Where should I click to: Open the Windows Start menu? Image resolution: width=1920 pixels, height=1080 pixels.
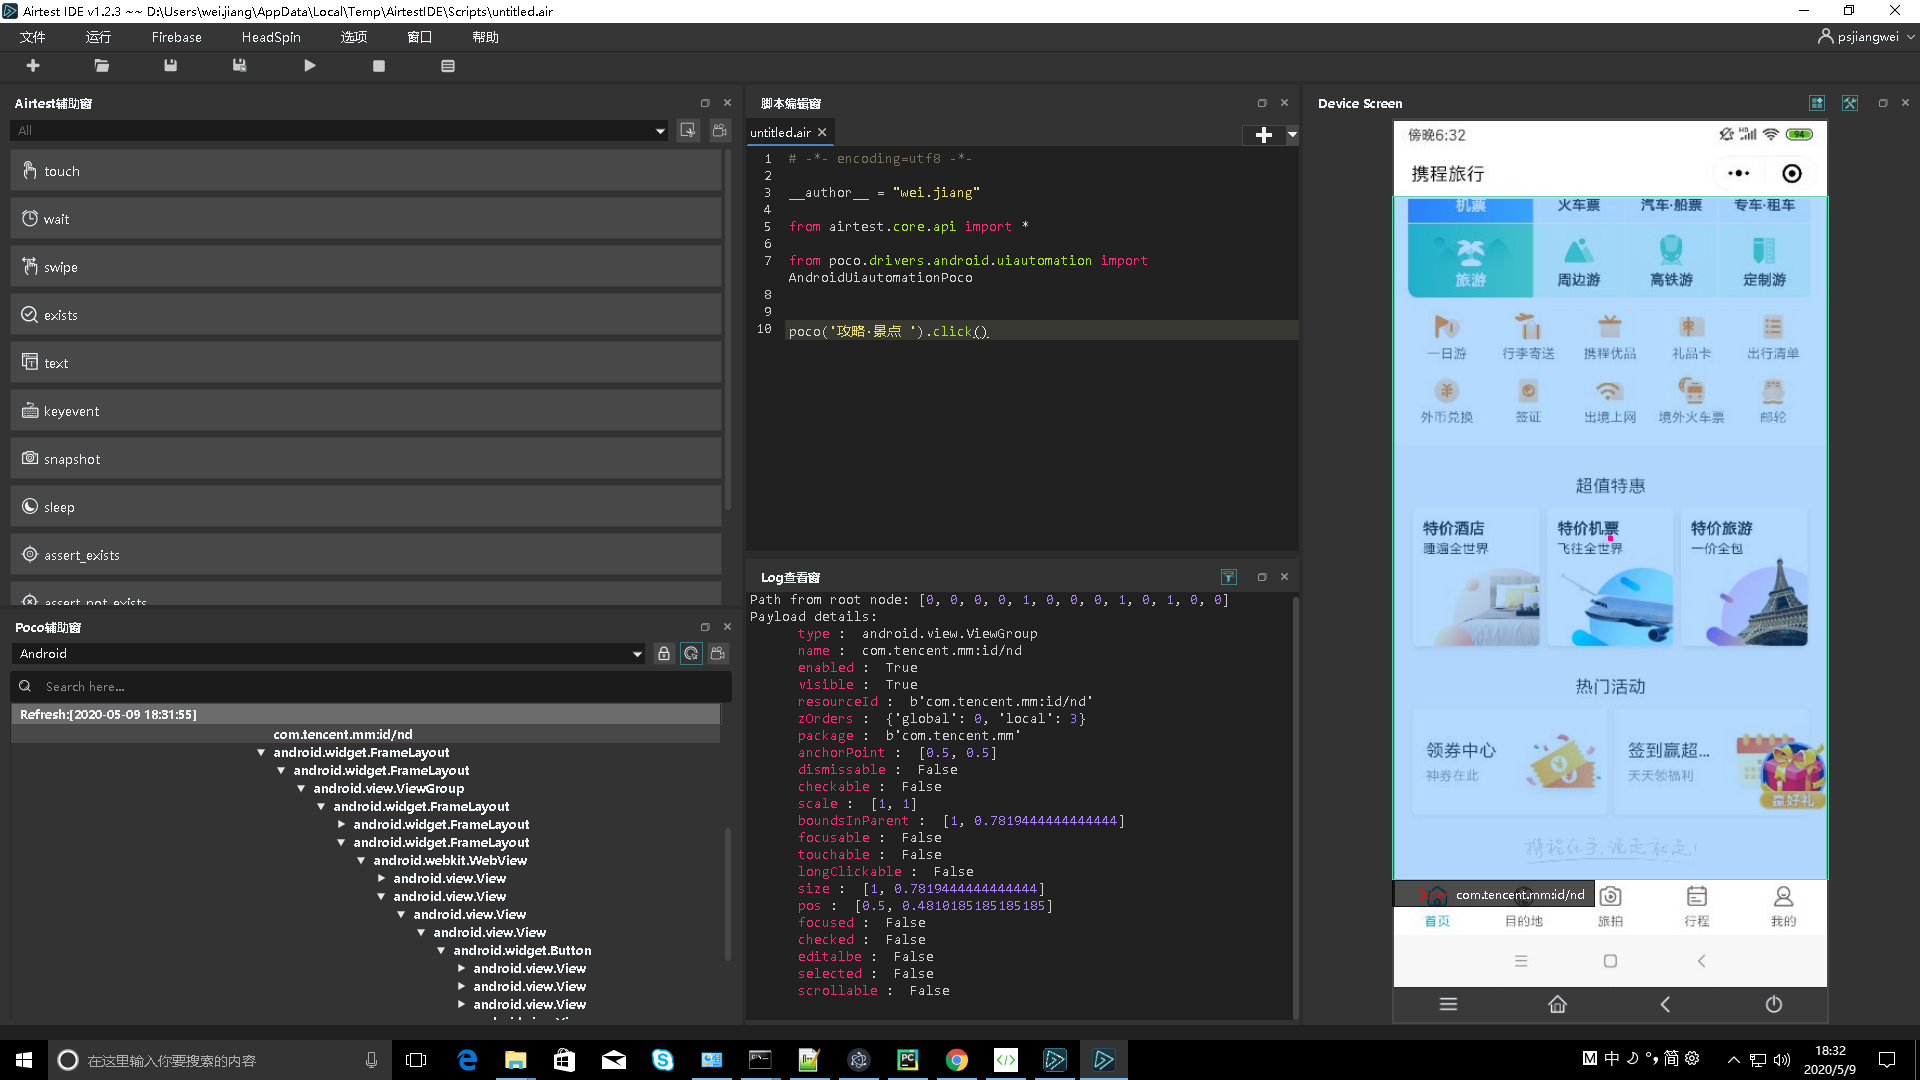24,1060
